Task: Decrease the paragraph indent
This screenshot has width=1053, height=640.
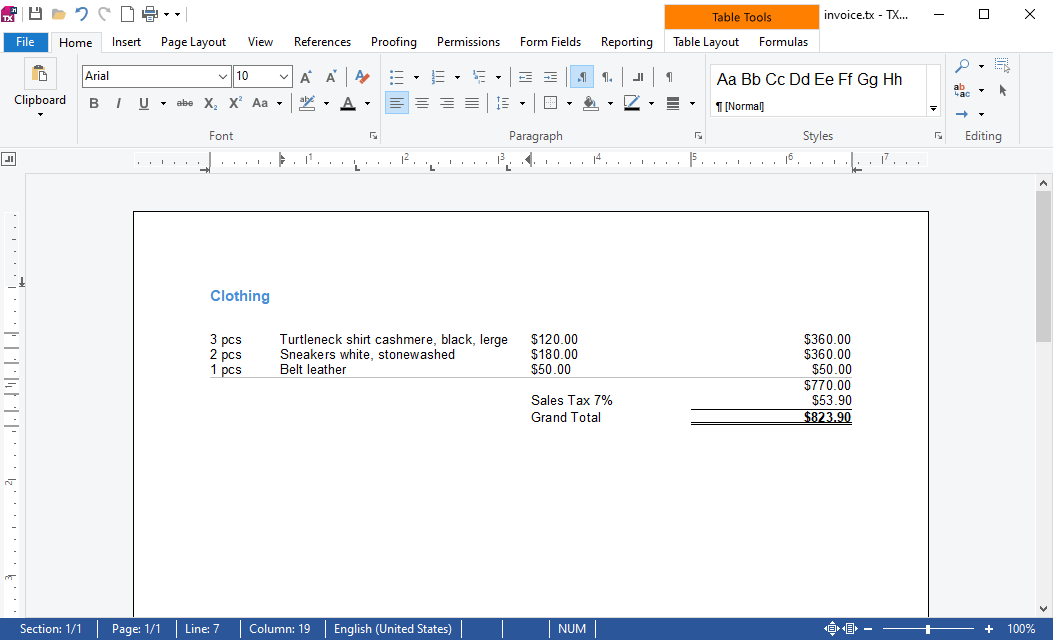Action: [525, 77]
